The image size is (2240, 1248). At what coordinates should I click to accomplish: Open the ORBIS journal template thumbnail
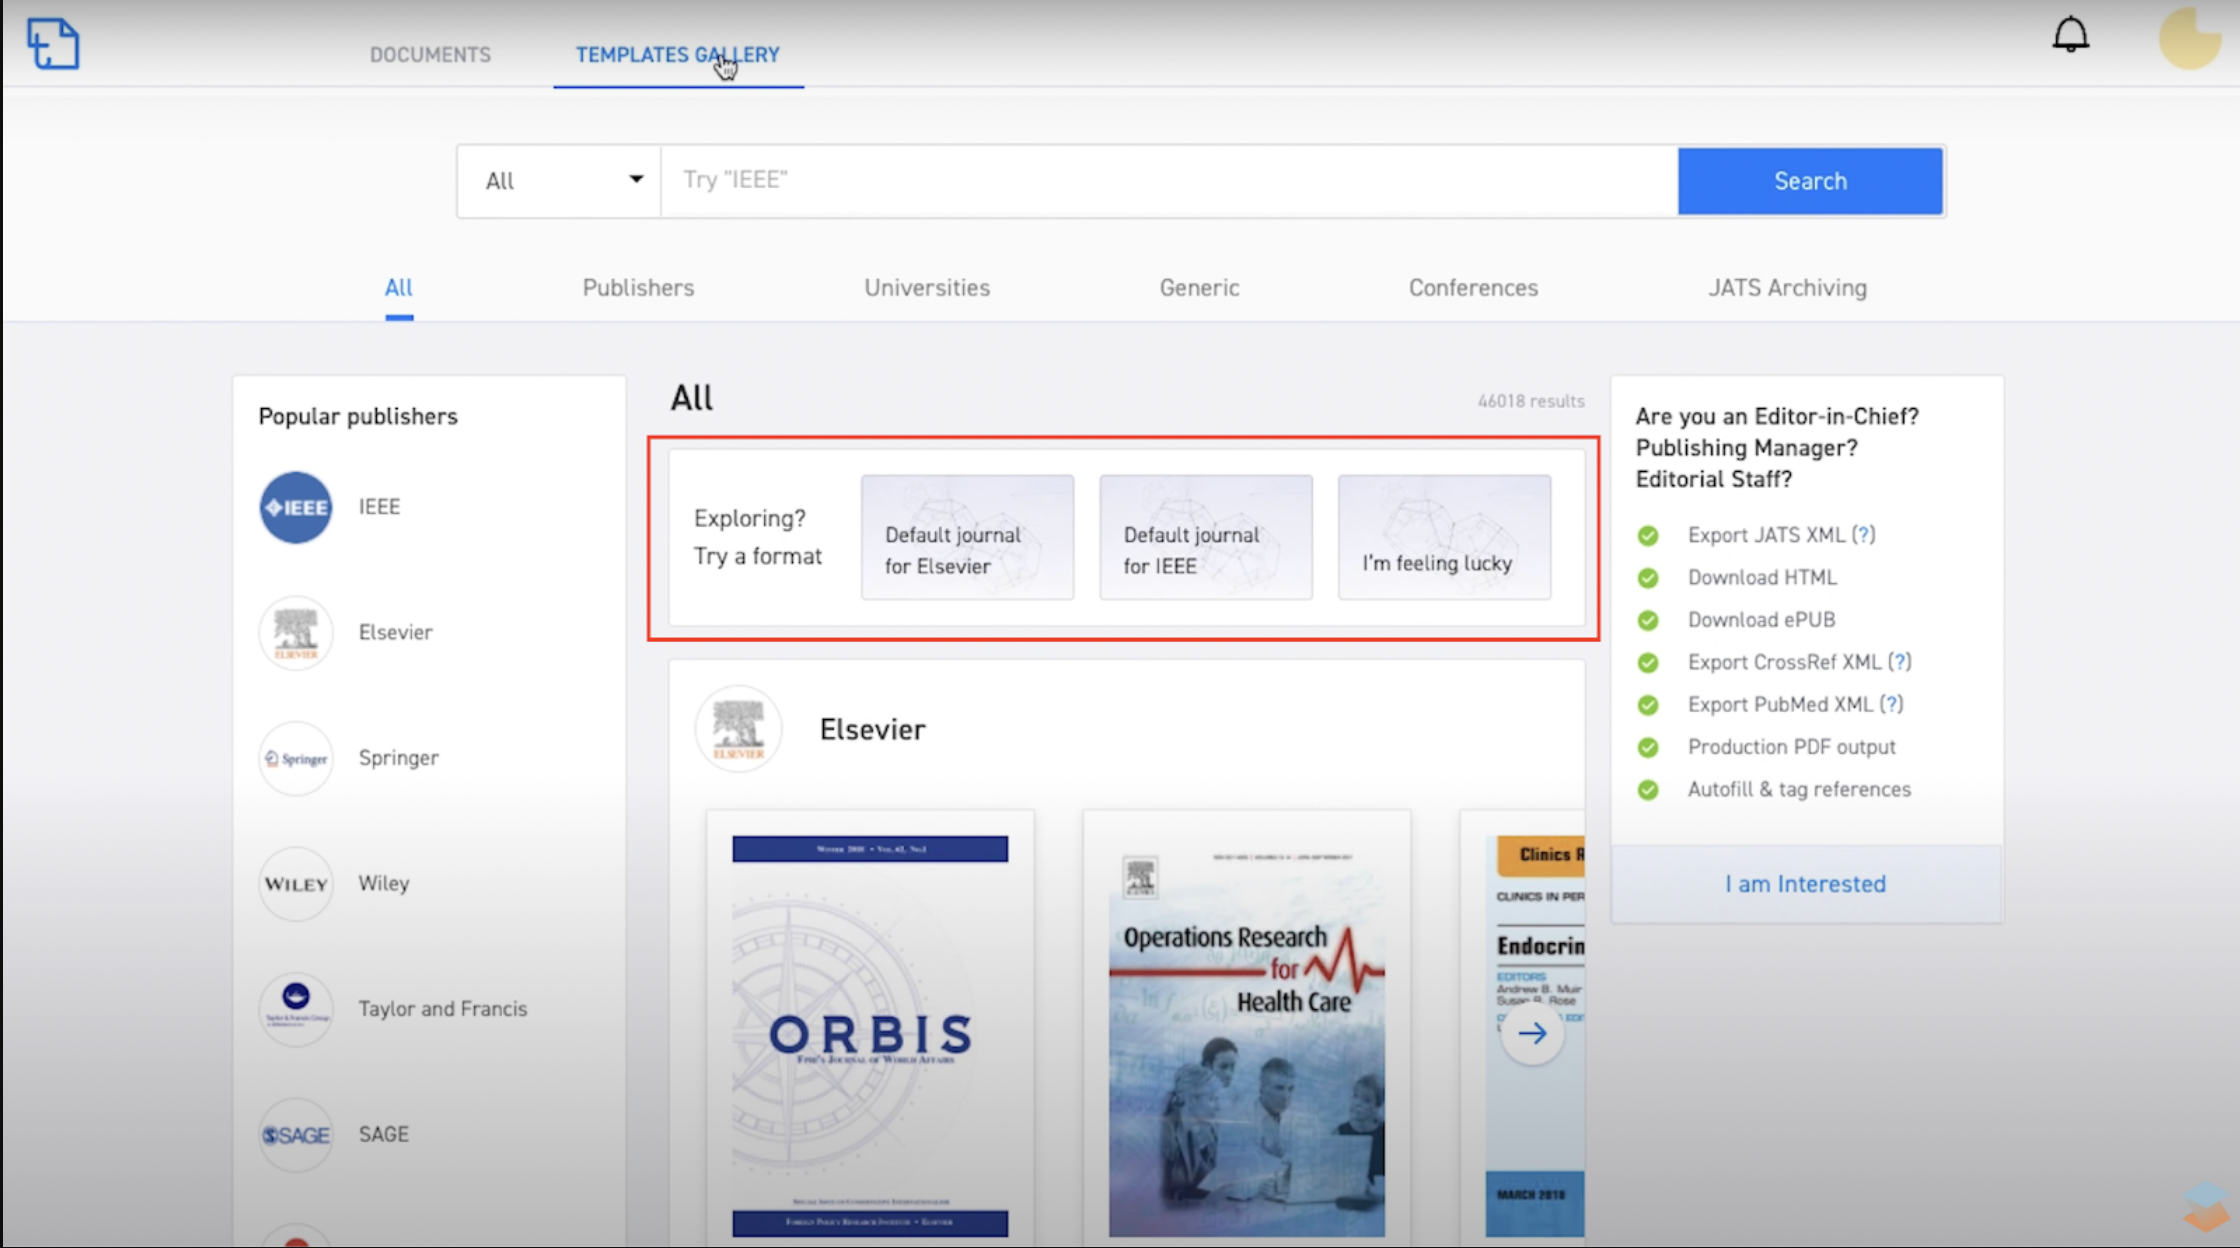pyautogui.click(x=870, y=1030)
